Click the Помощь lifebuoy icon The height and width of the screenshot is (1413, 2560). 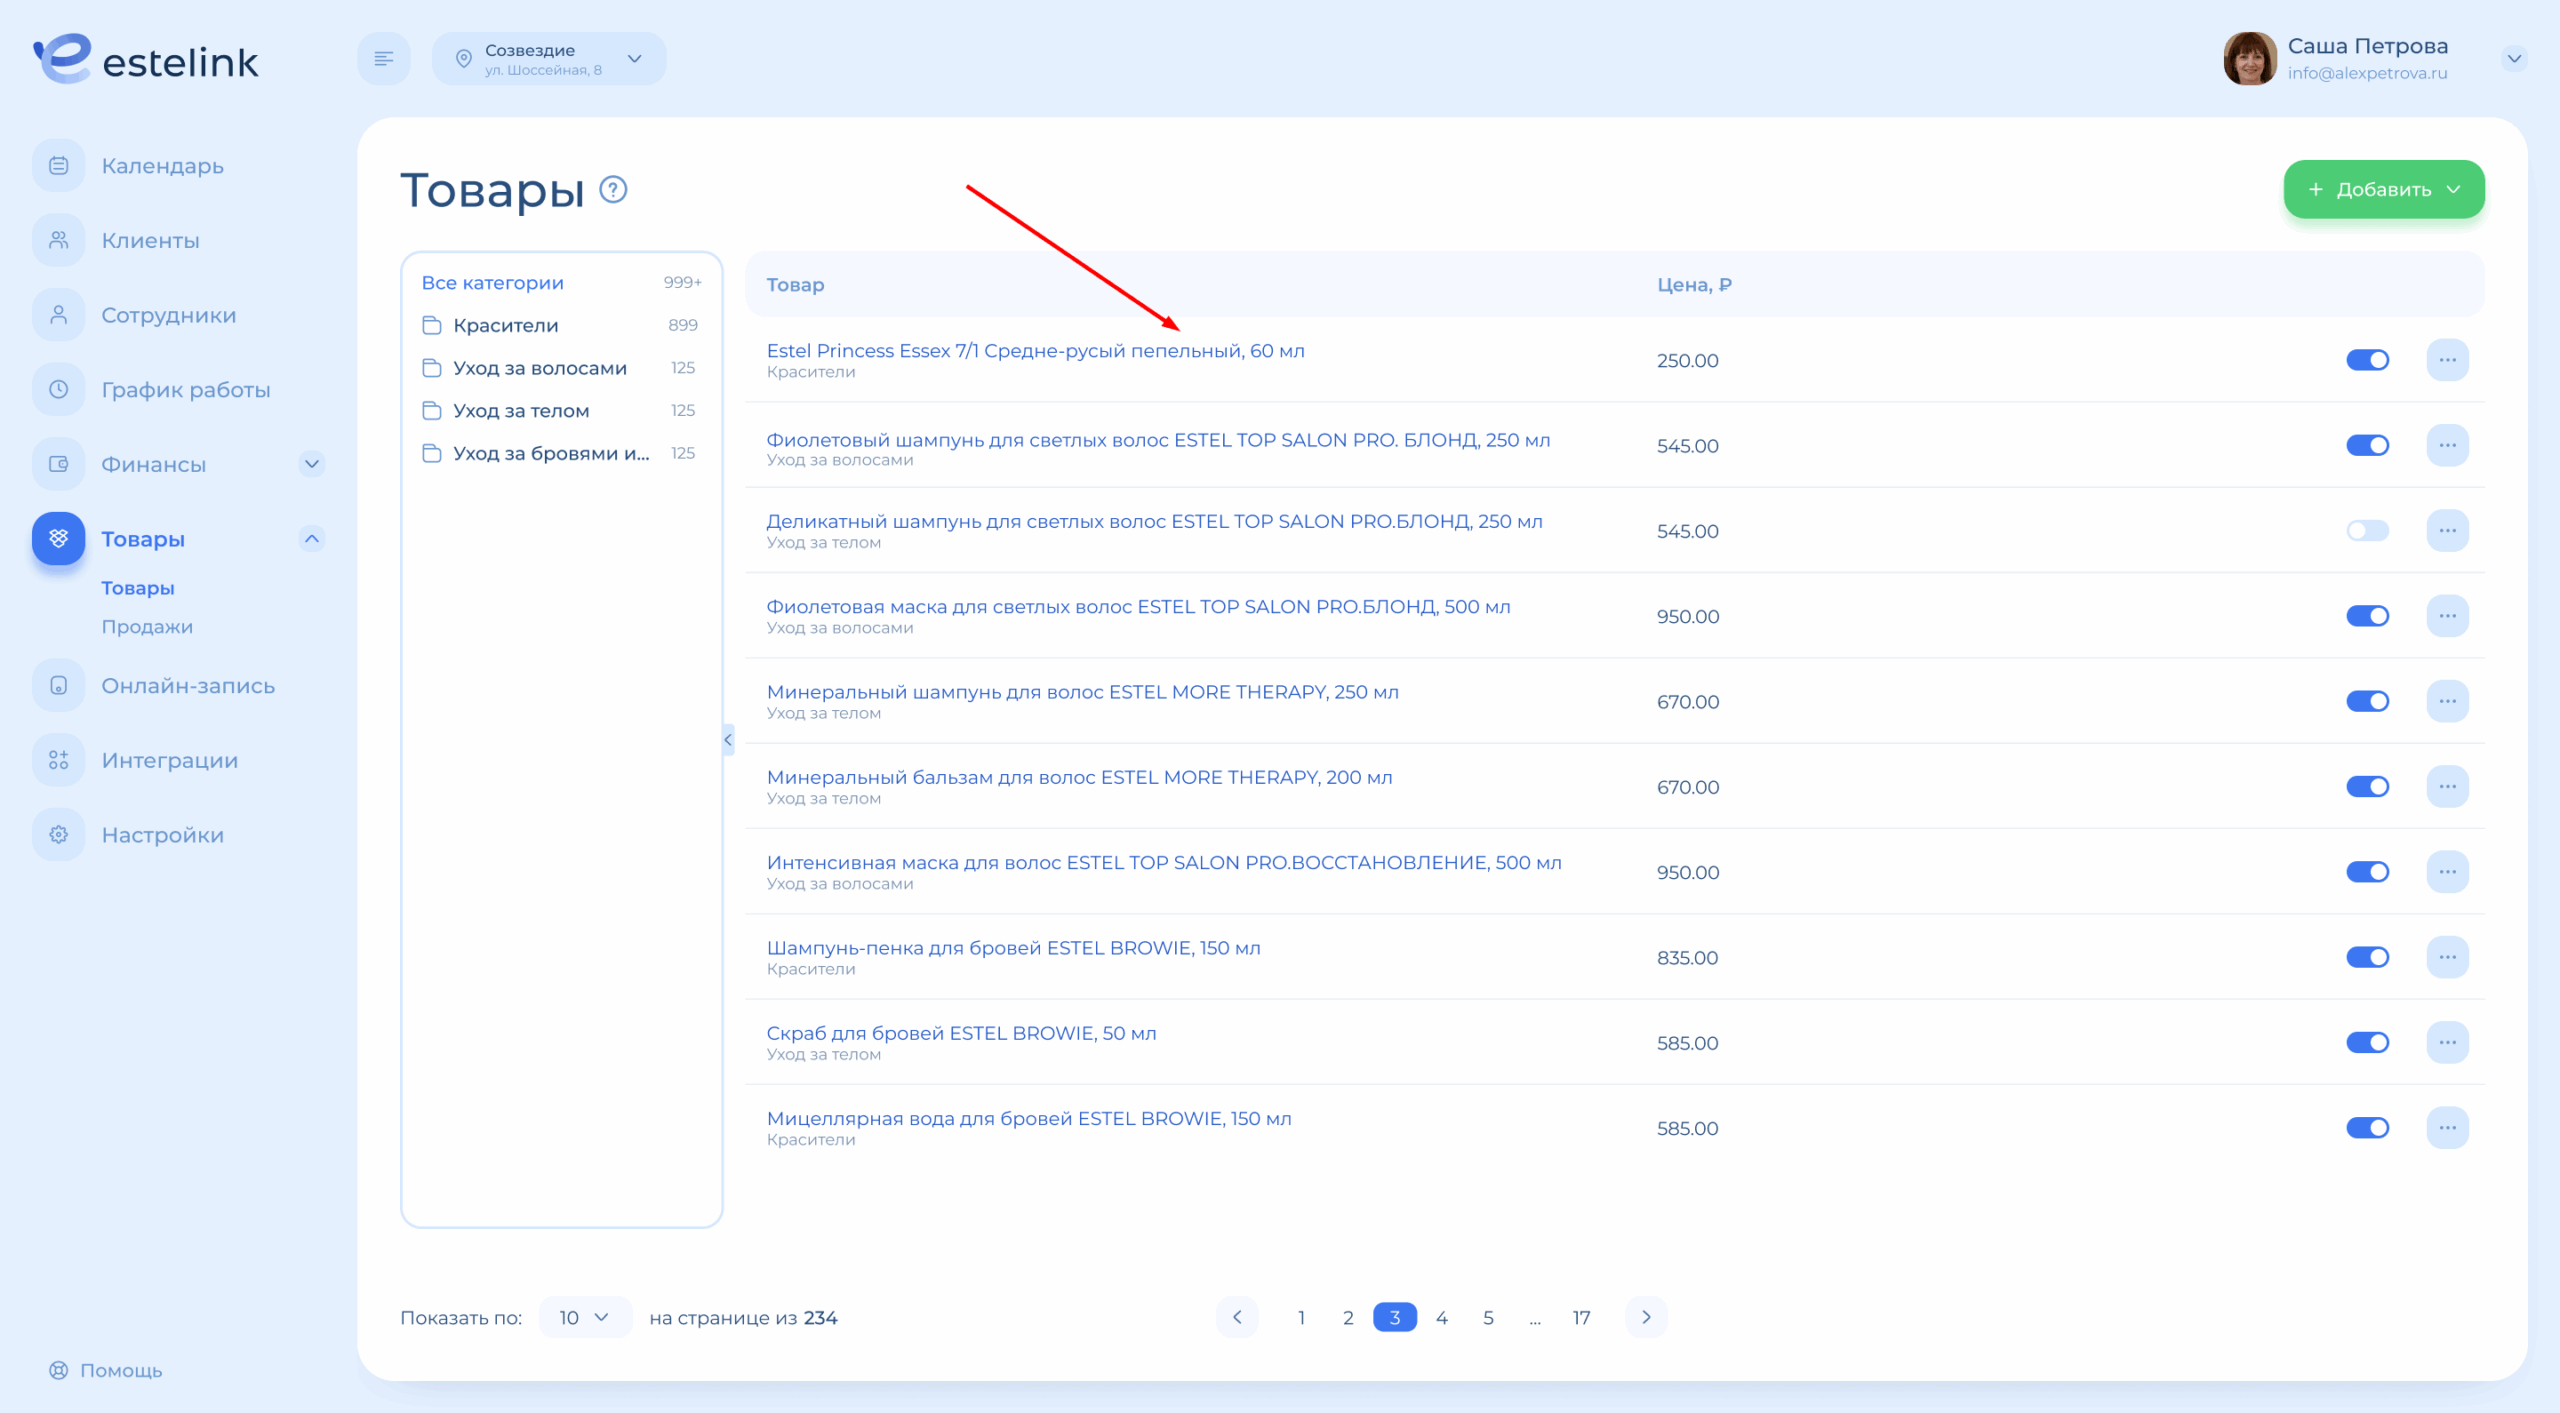59,1370
